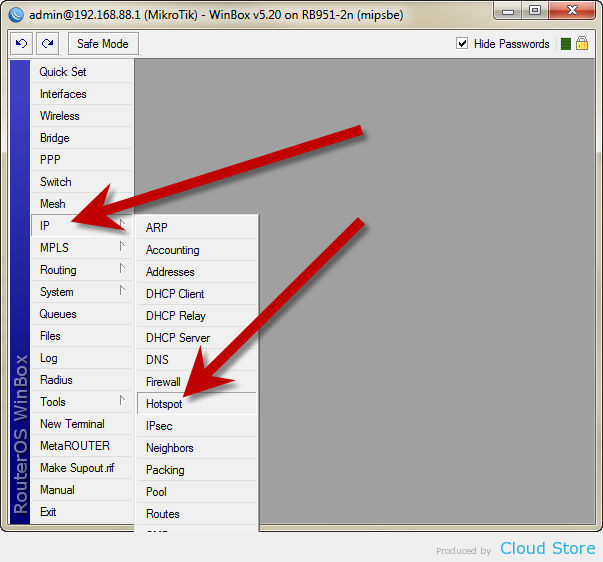The height and width of the screenshot is (562, 603).
Task: Open Quick Set
Action: coord(82,72)
